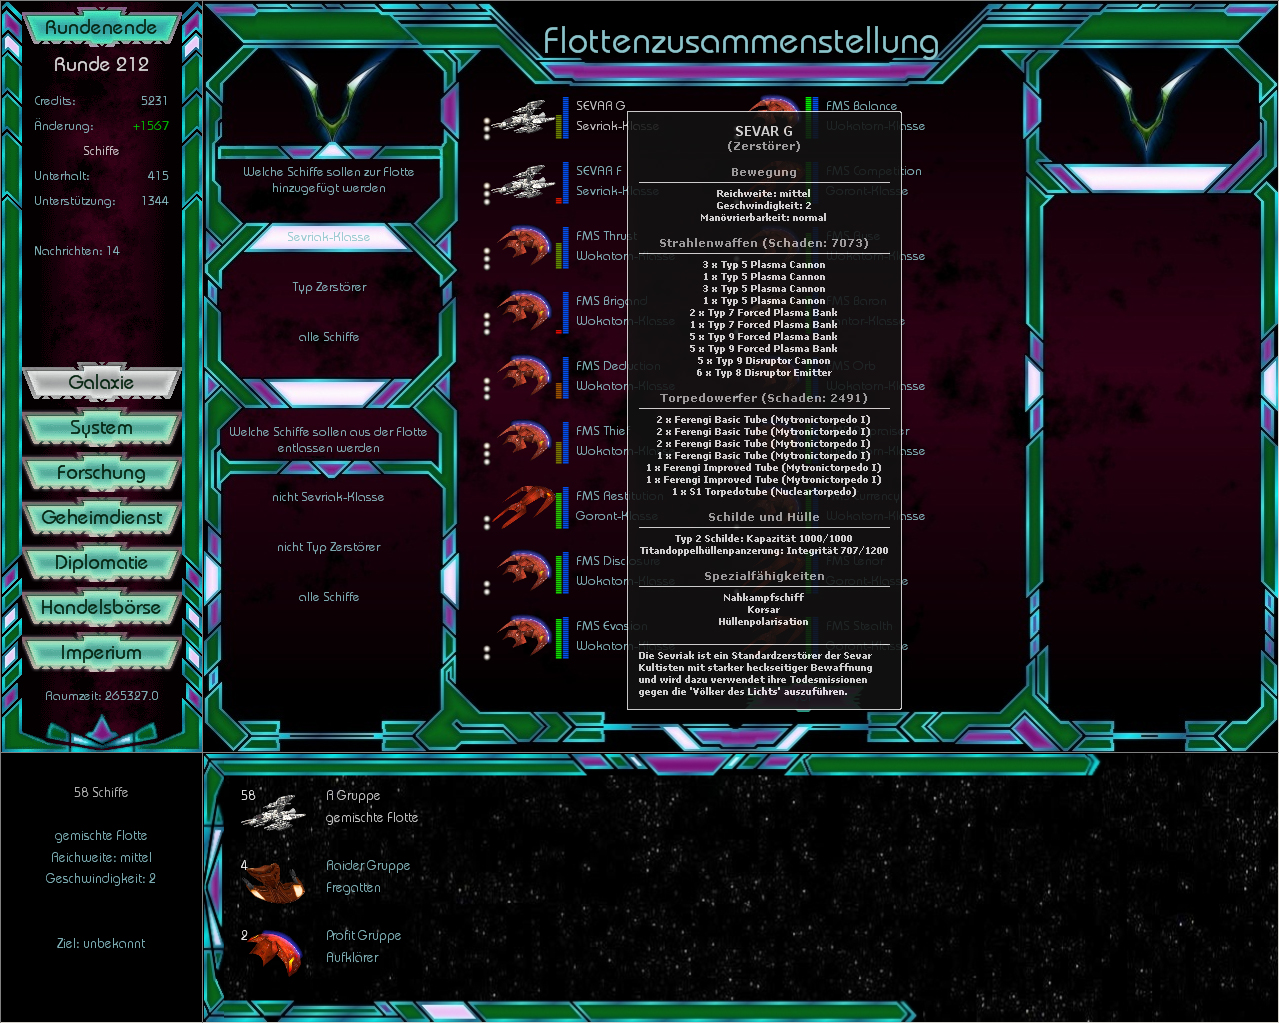This screenshot has height=1024, width=1280.
Task: Open the Typ Zerstörer type filter
Action: [329, 286]
